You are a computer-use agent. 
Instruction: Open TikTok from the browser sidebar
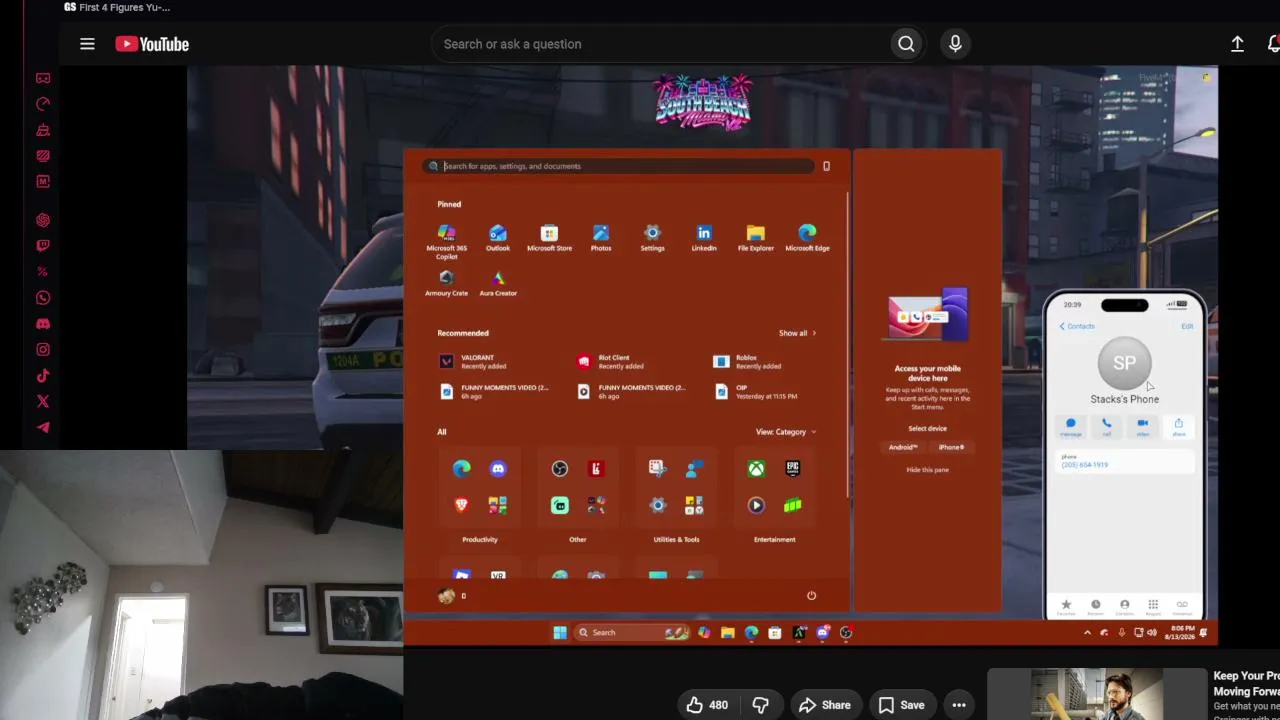pyautogui.click(x=43, y=376)
